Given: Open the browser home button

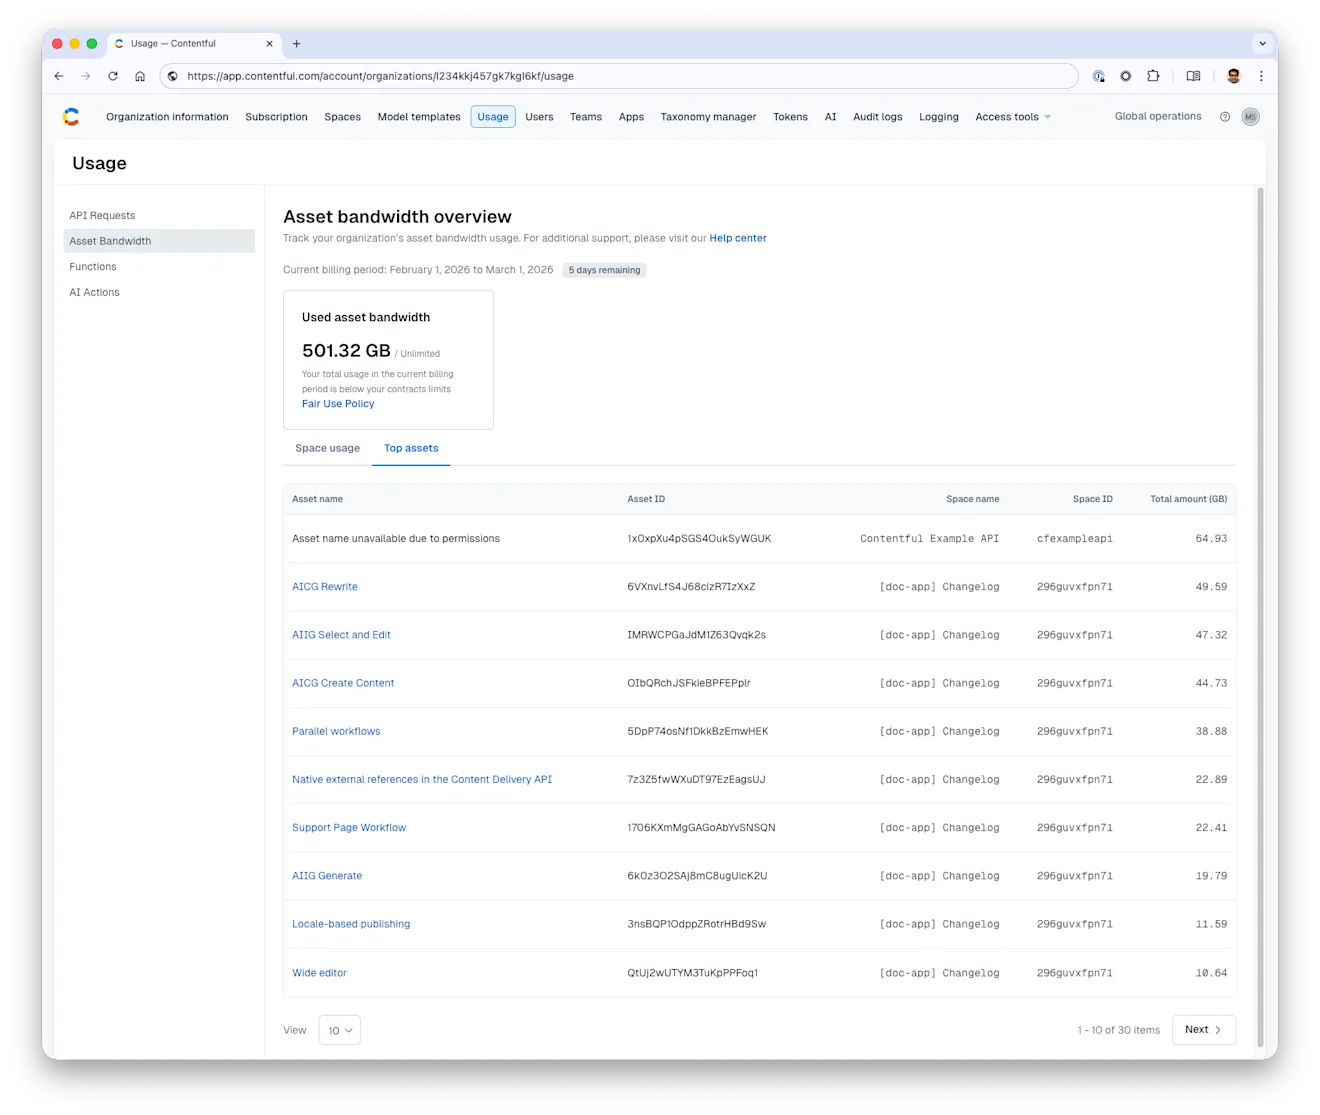Looking at the screenshot, I should click(x=140, y=76).
